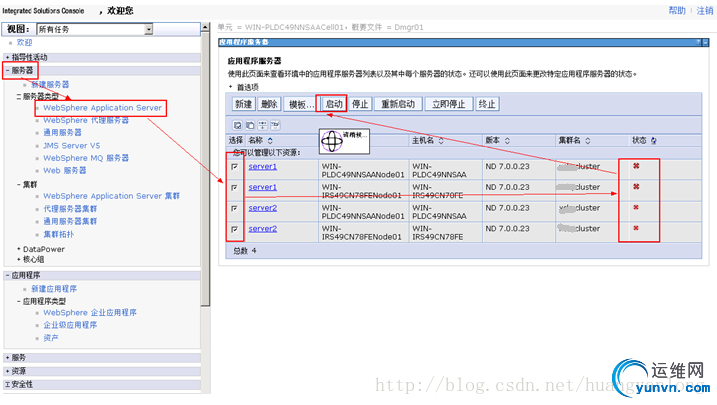The image size is (717, 405).
Task: Collapse the 服务器 section
Action: pos(8,70)
